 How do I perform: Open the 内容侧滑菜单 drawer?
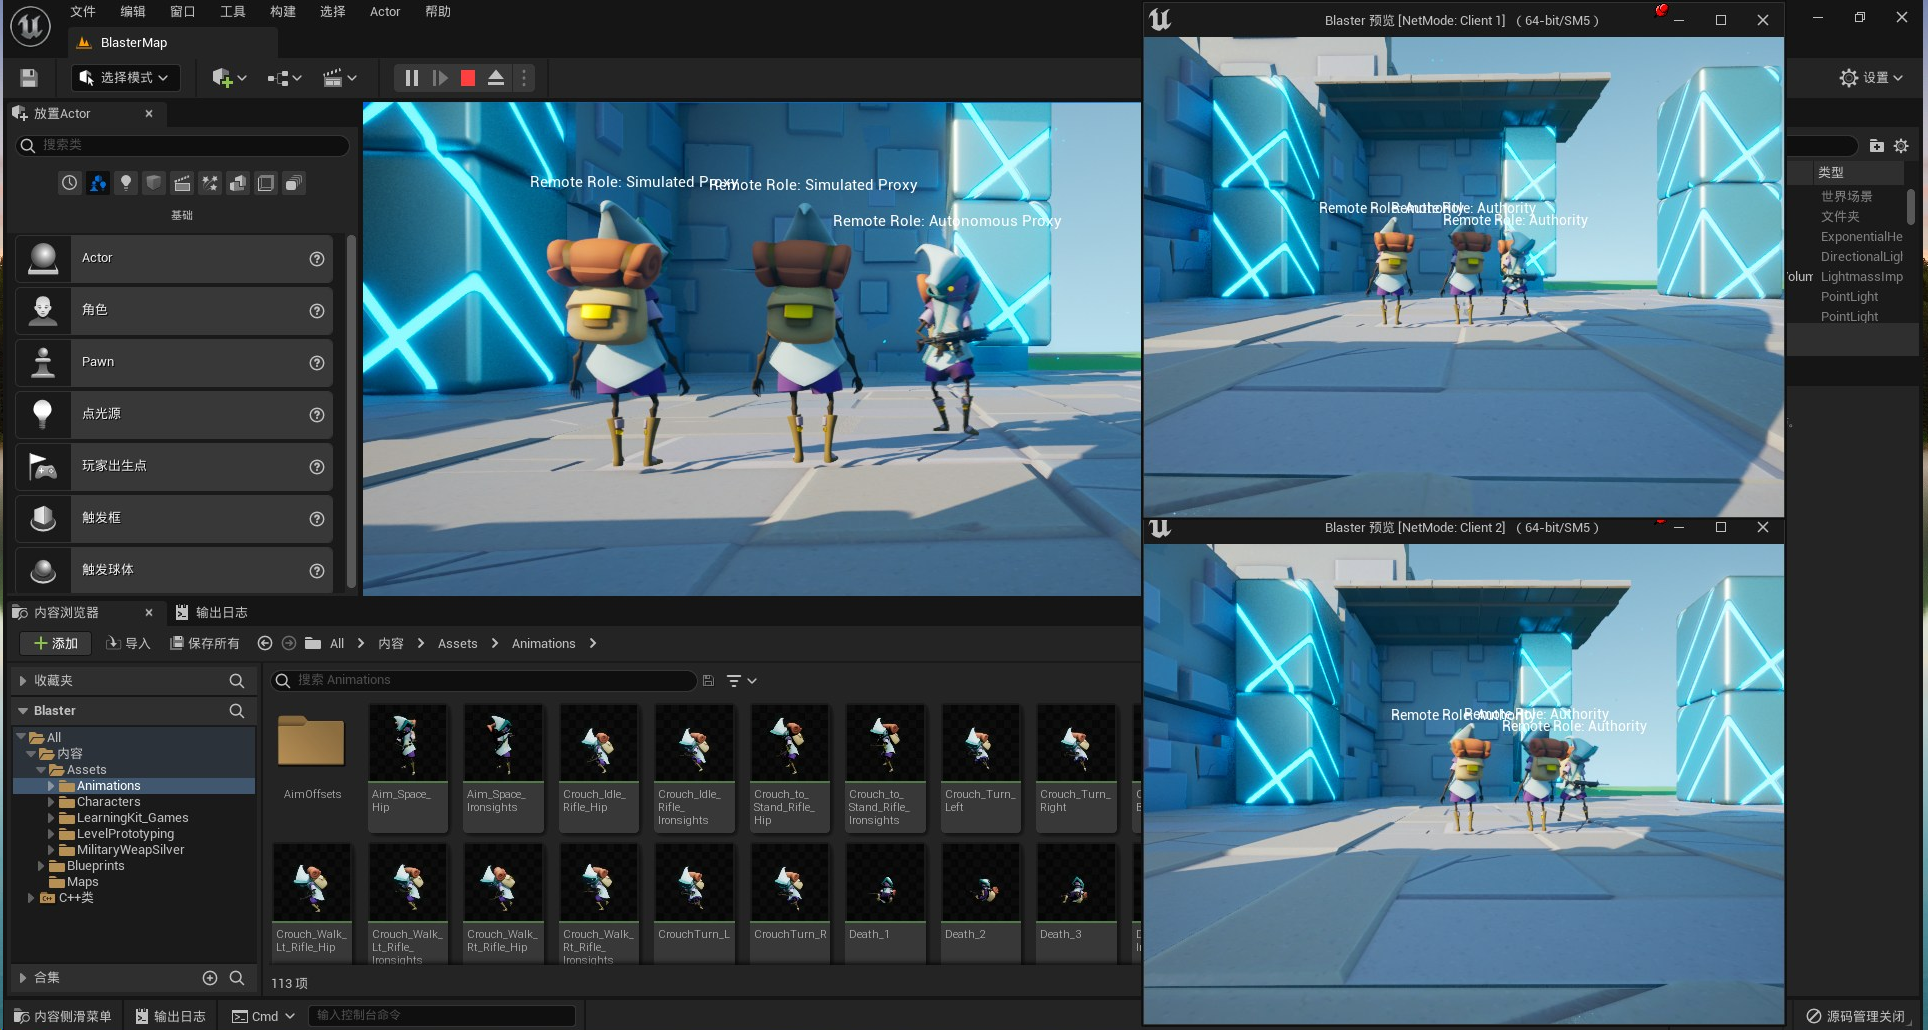[x=62, y=1016]
